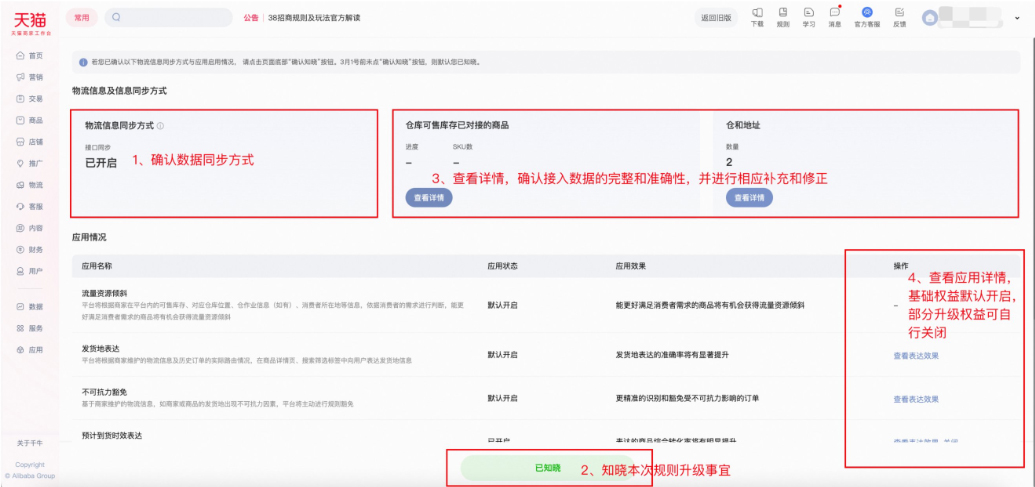This screenshot has height=487, width=1035.
Task: Click 查看详情 under 仓和地址
Action: [749, 197]
